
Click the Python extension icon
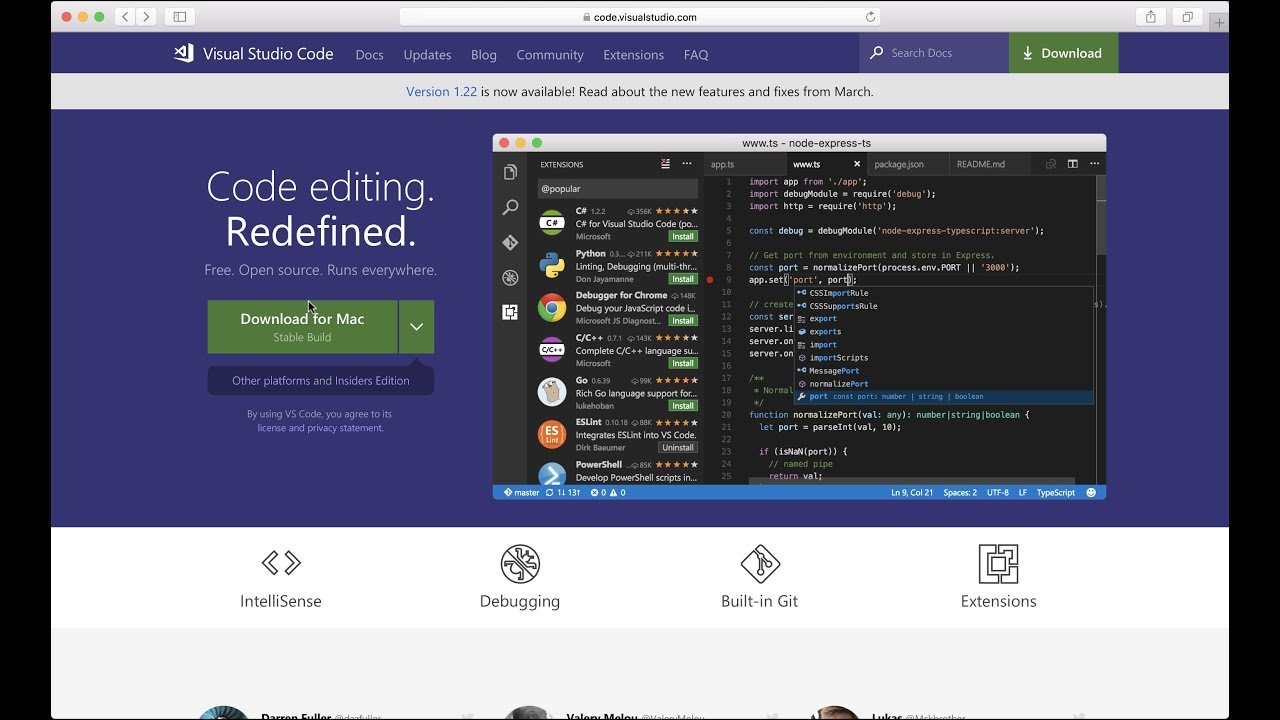coord(552,265)
